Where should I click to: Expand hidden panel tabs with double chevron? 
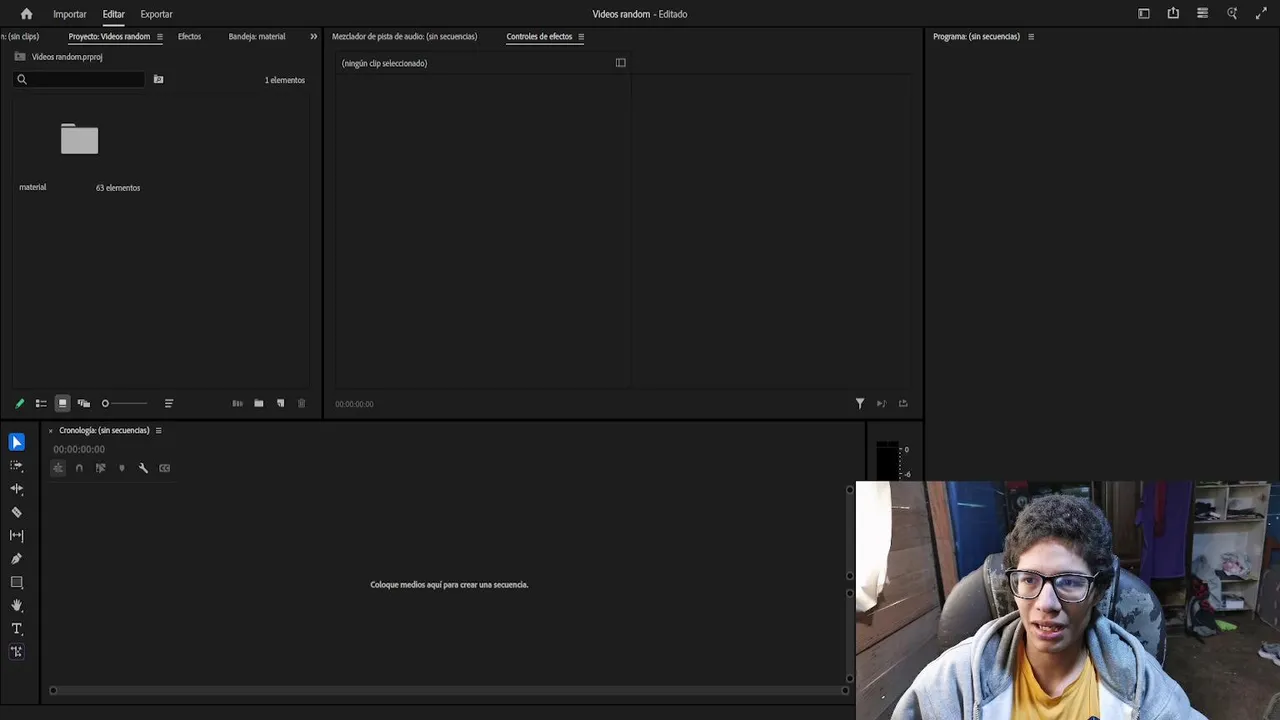pos(313,37)
